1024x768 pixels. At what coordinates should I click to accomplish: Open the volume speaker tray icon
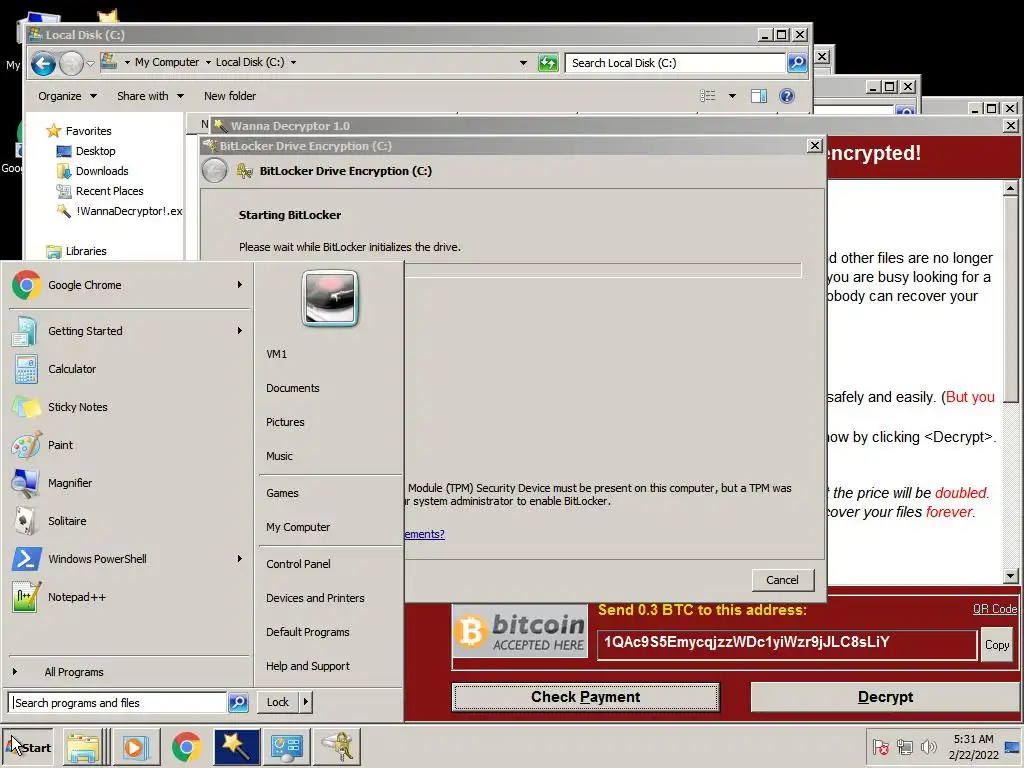click(928, 747)
